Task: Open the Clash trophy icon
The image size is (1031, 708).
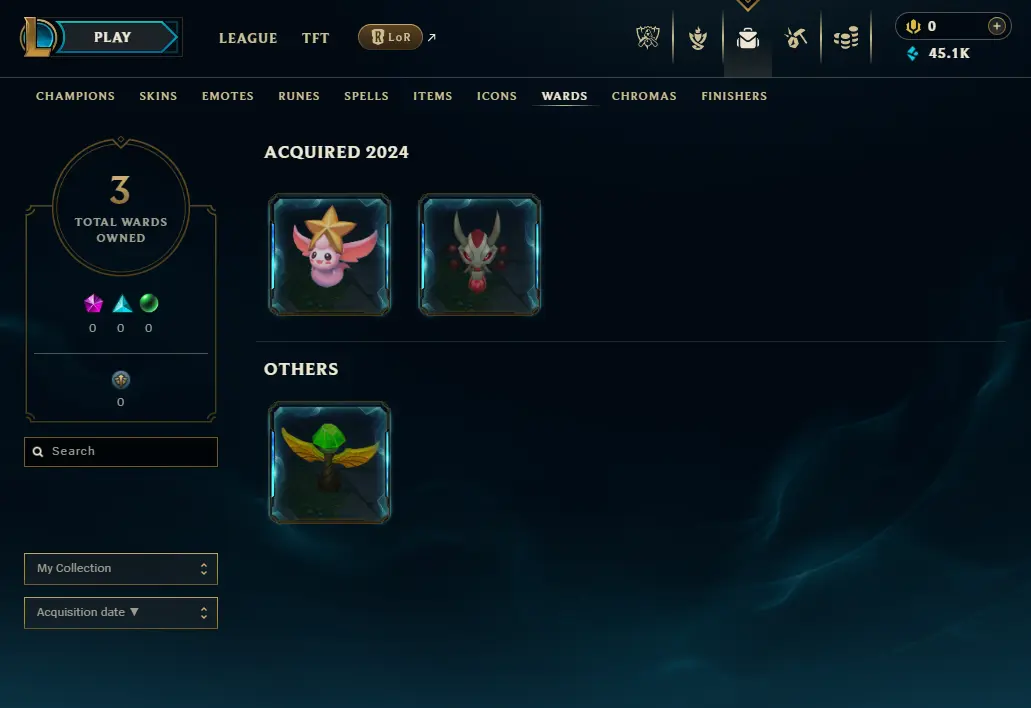Action: tap(648, 37)
